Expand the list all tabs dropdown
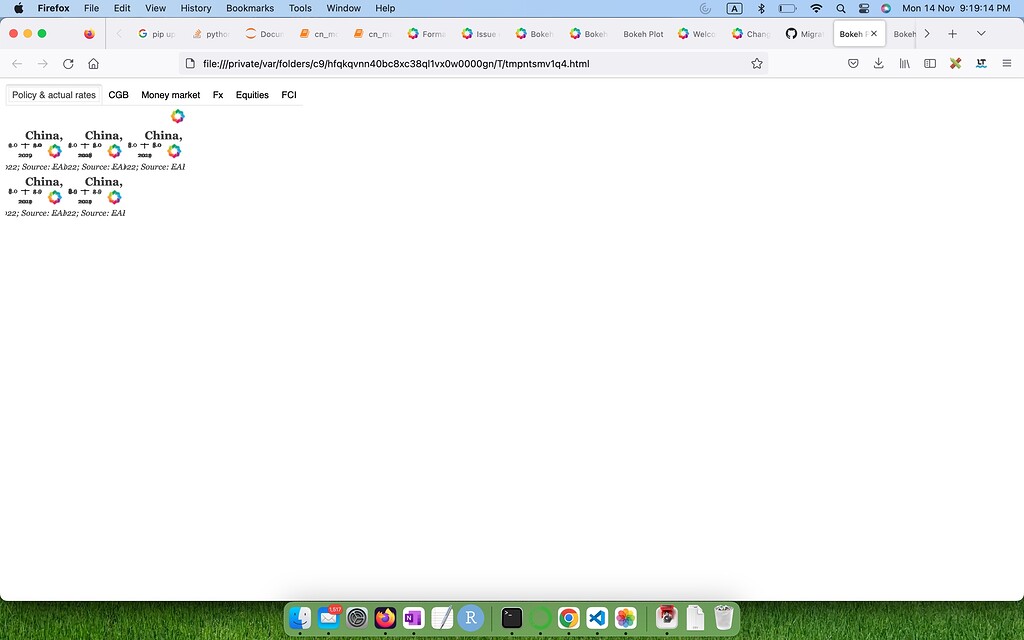 click(x=981, y=33)
